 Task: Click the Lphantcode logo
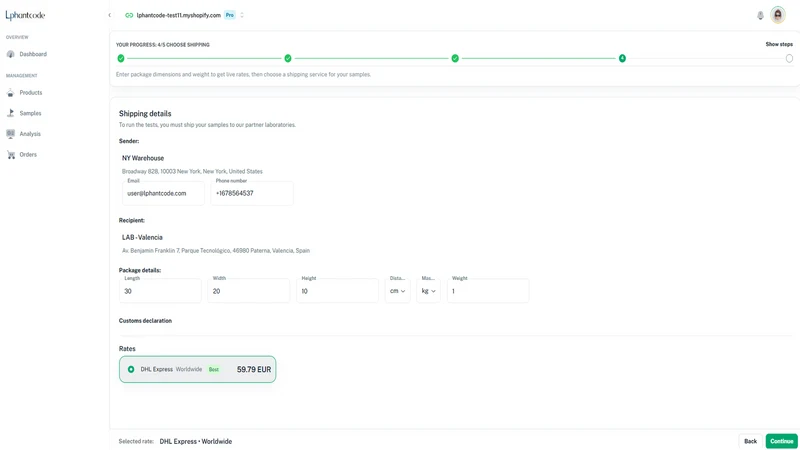[x=25, y=15]
